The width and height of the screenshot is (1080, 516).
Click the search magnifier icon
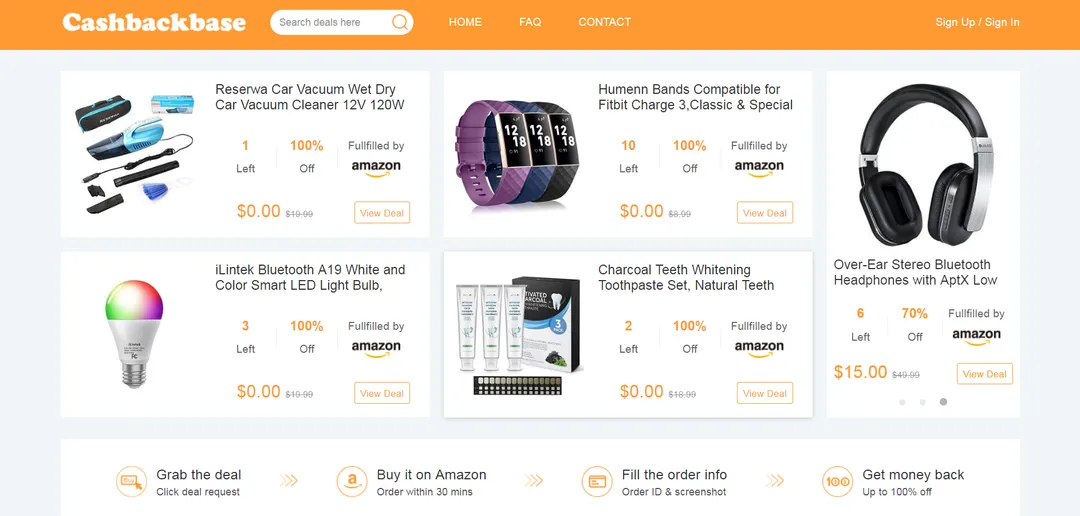(399, 22)
